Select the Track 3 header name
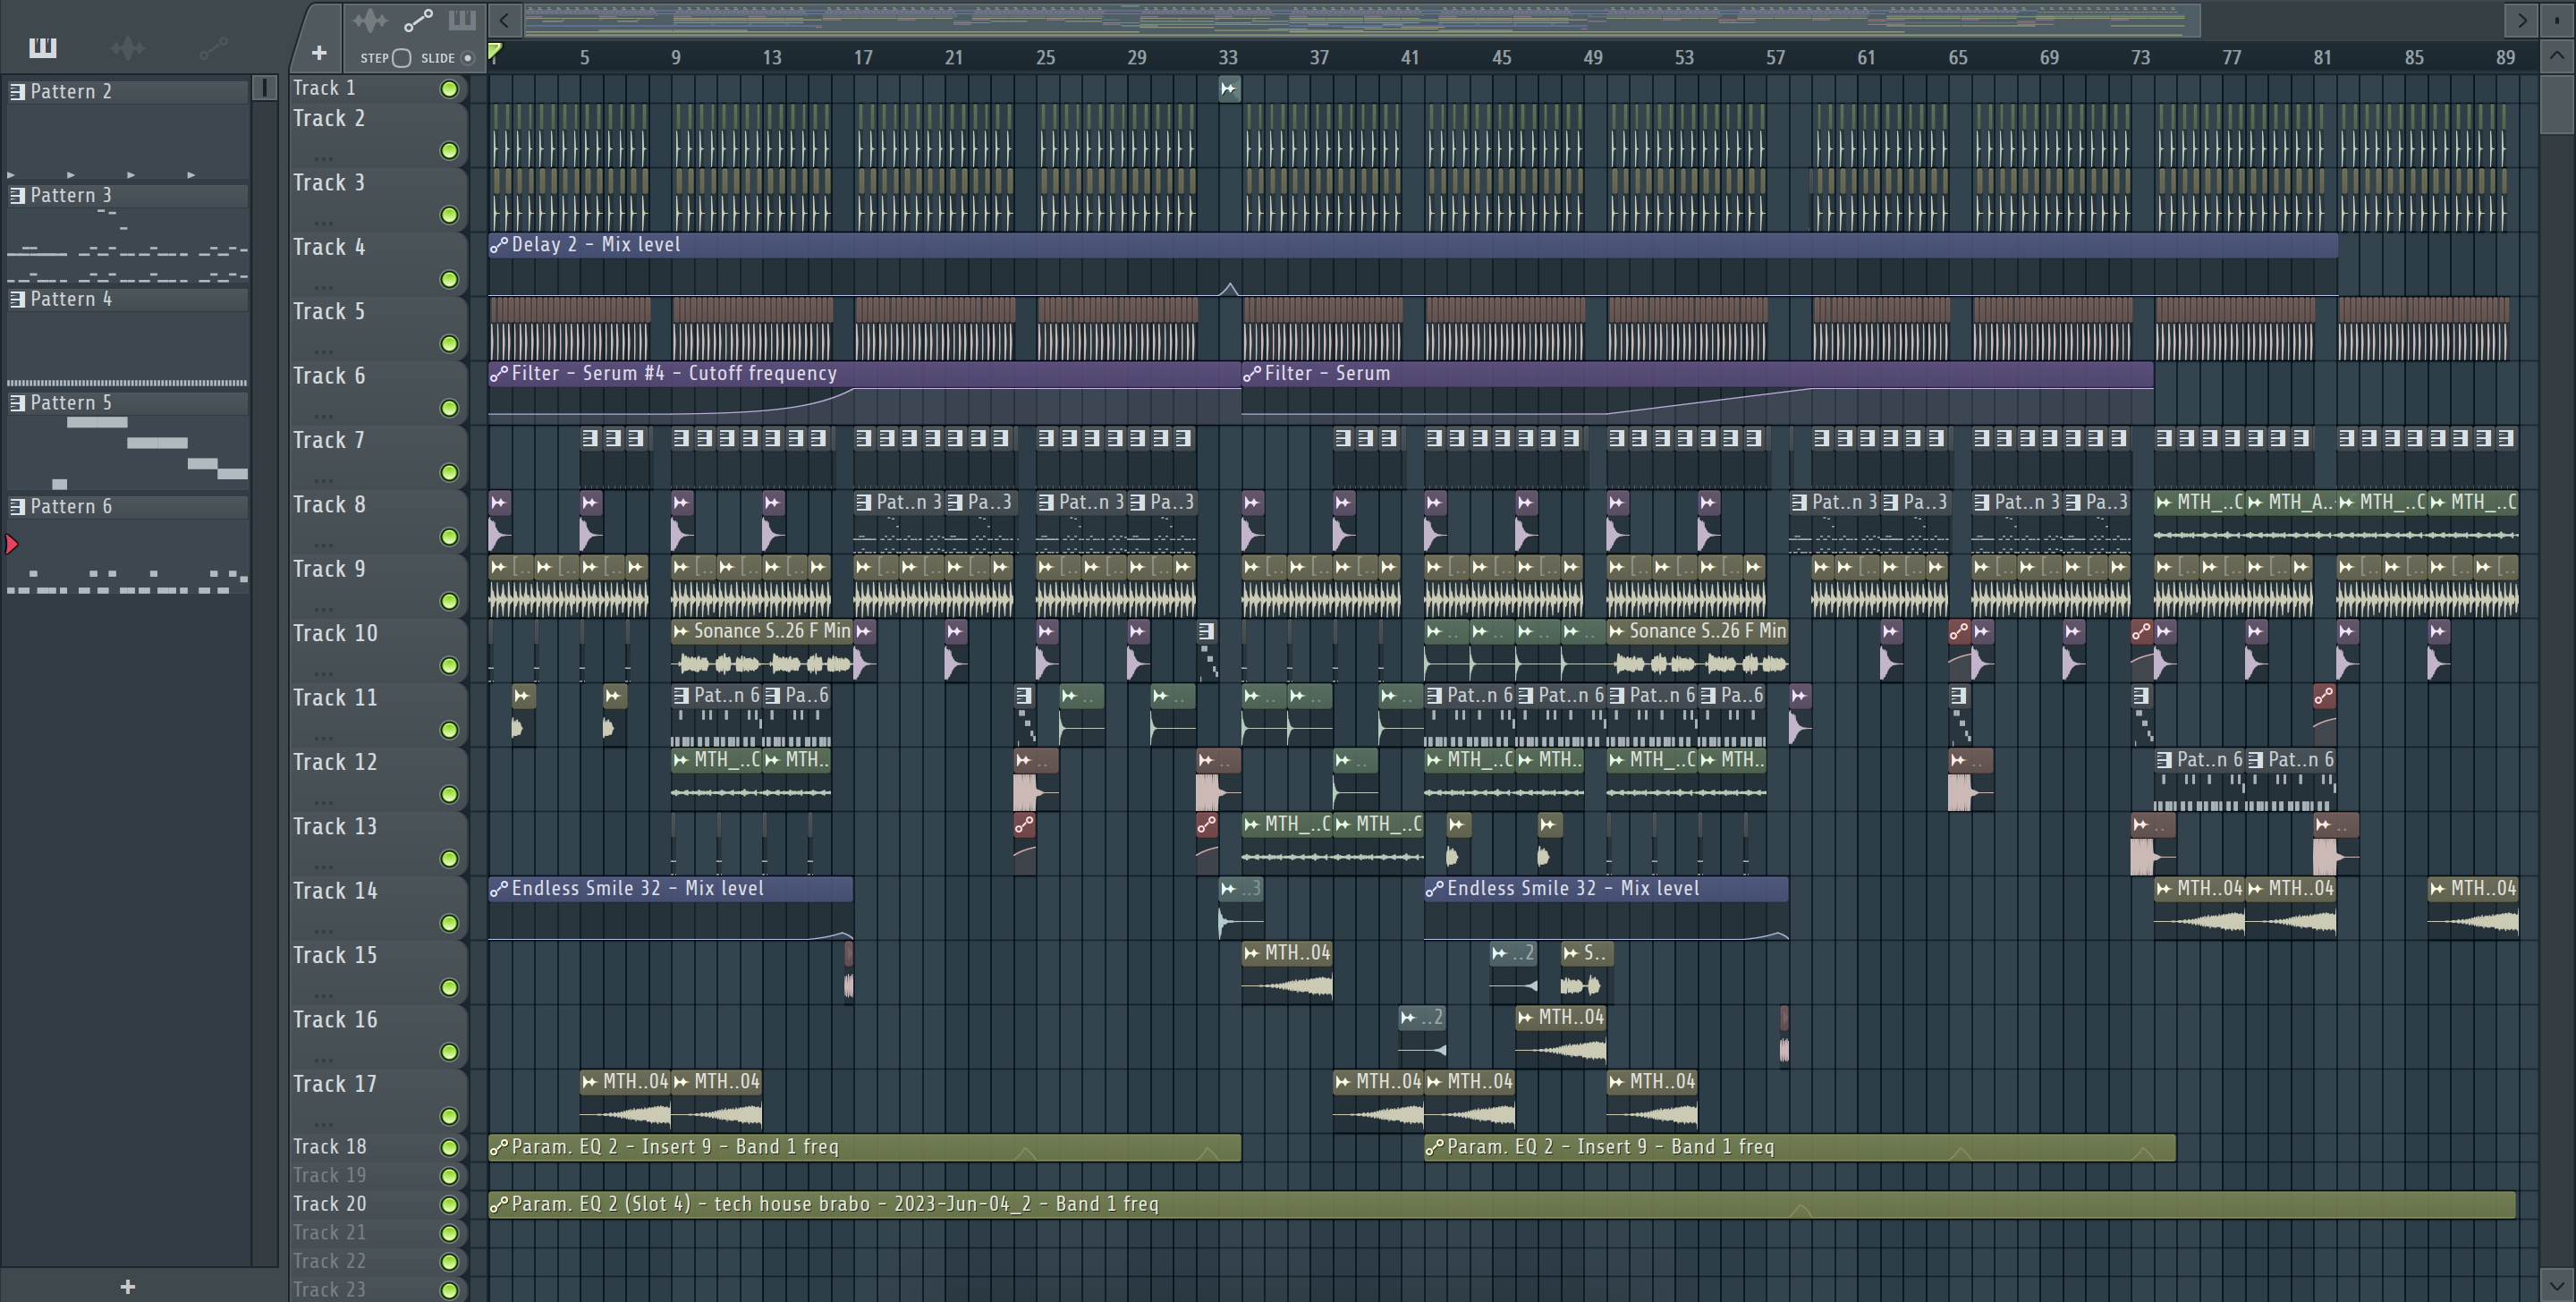The height and width of the screenshot is (1302, 2576). pos(329,183)
